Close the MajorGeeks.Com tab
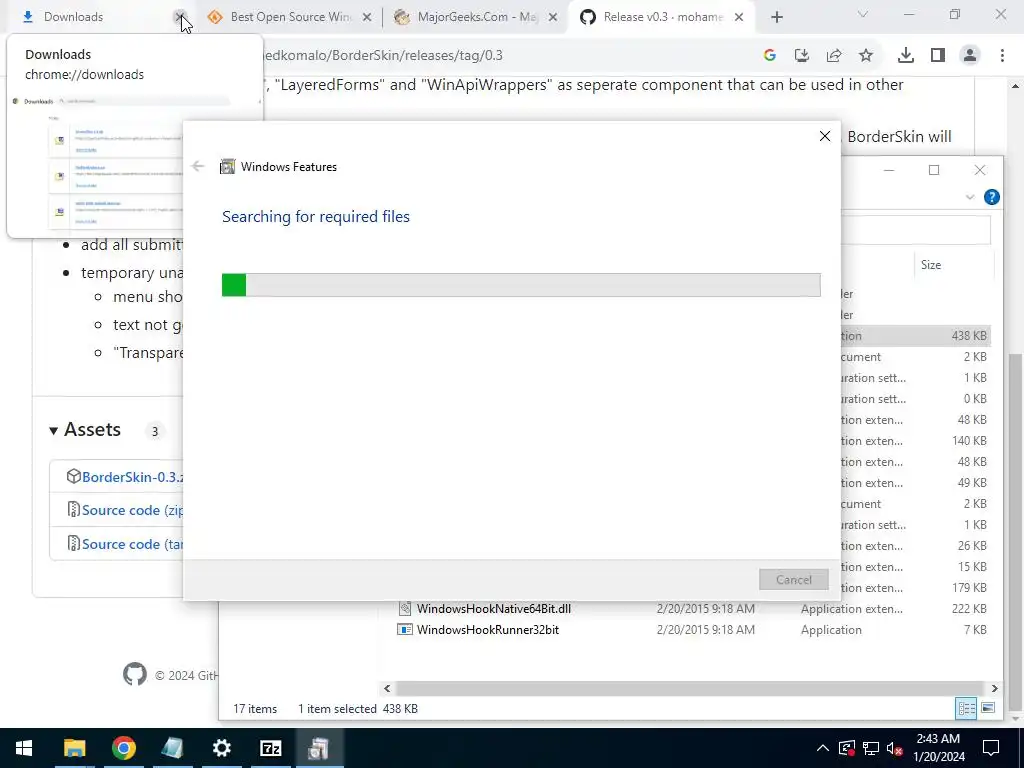Screen dimensions: 1024x768 click(553, 17)
